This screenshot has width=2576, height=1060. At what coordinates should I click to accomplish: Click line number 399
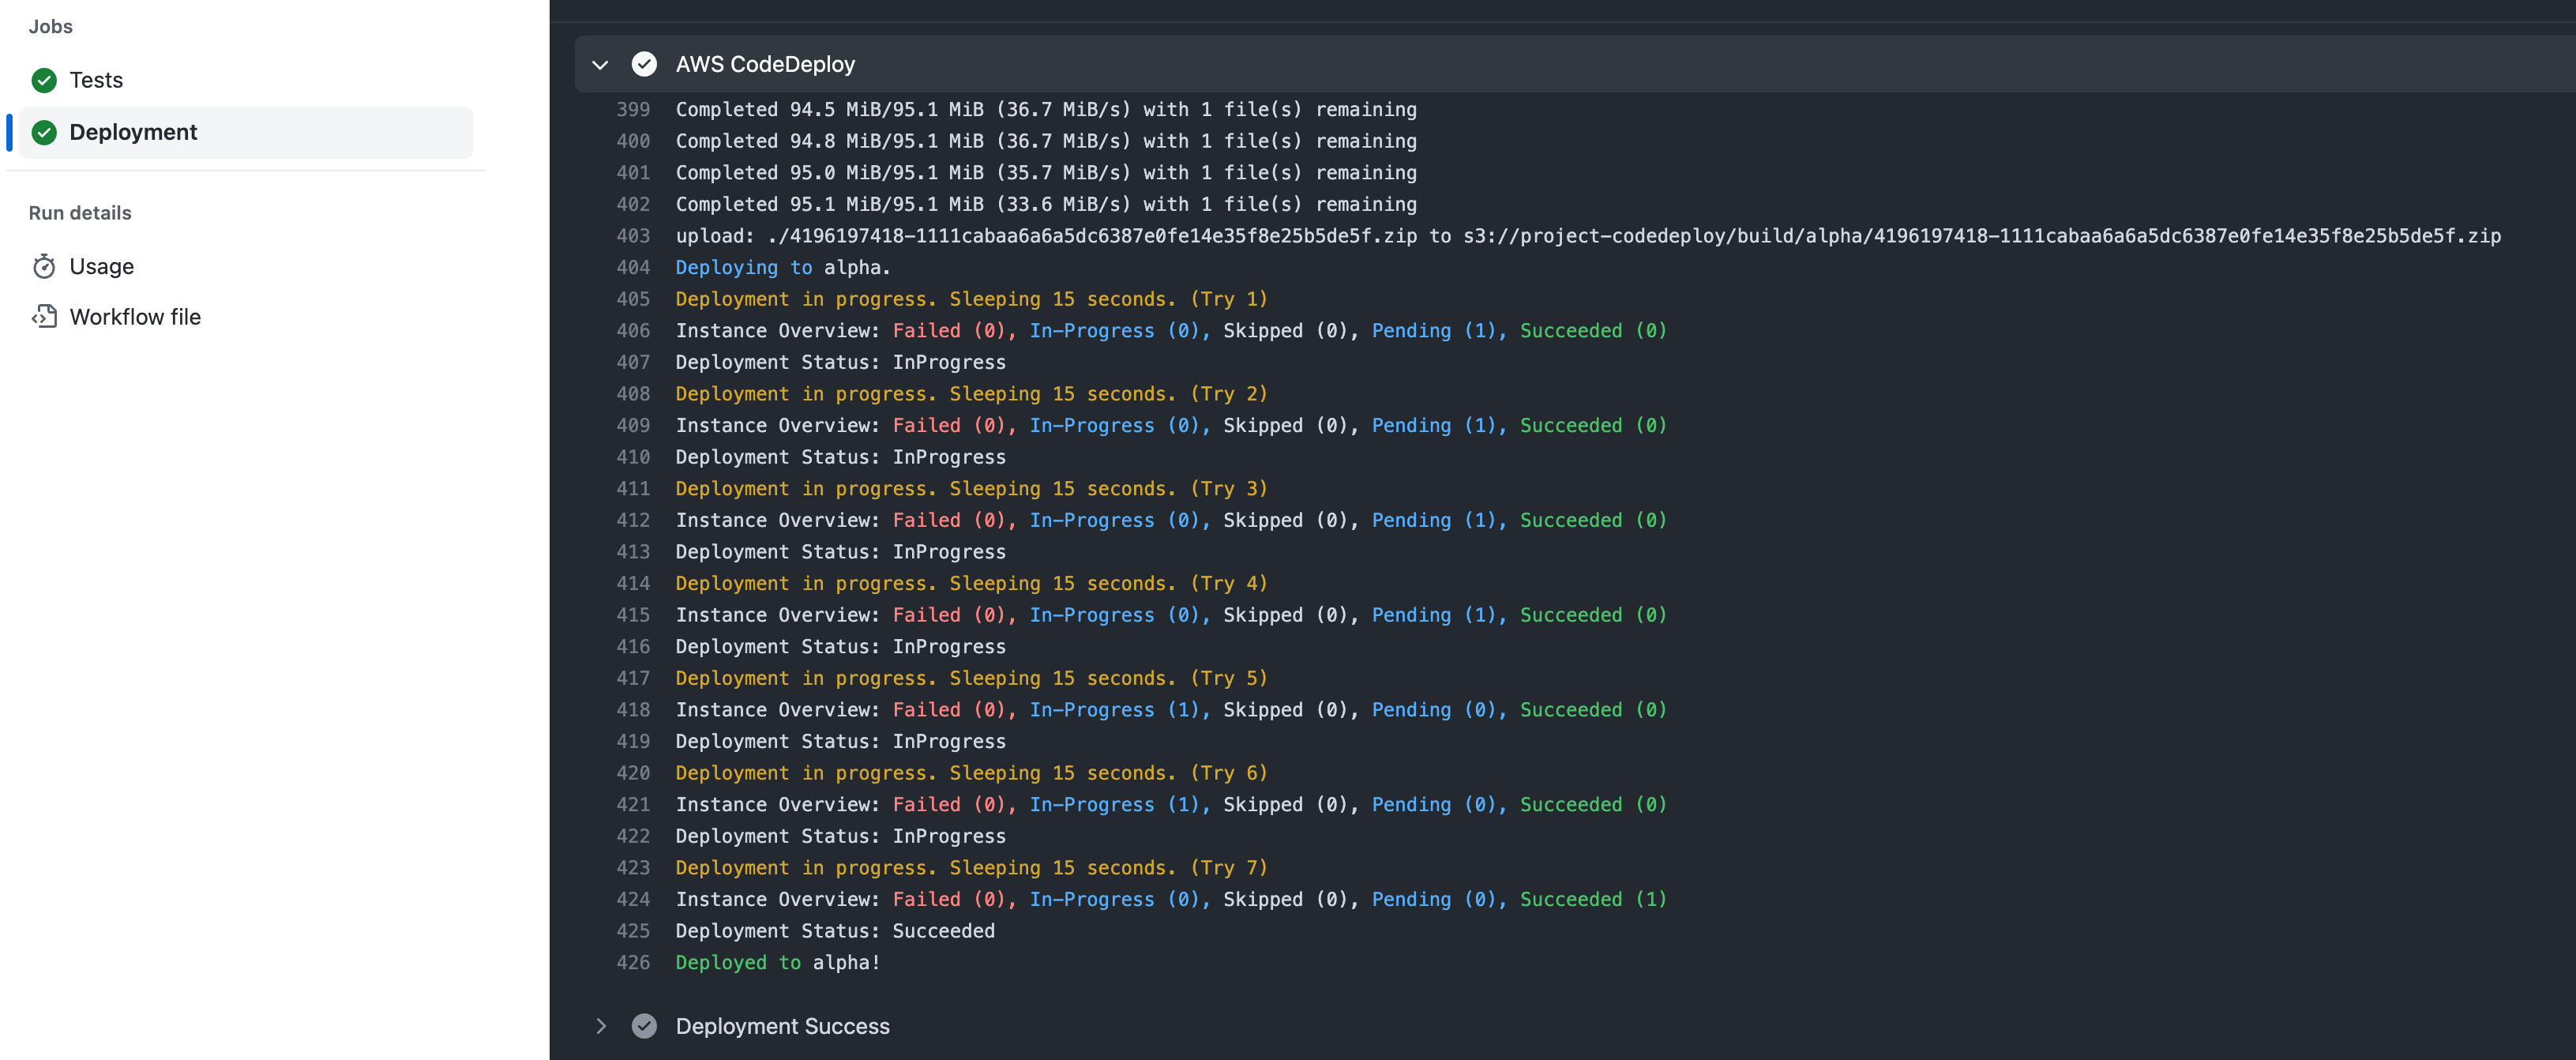point(633,109)
